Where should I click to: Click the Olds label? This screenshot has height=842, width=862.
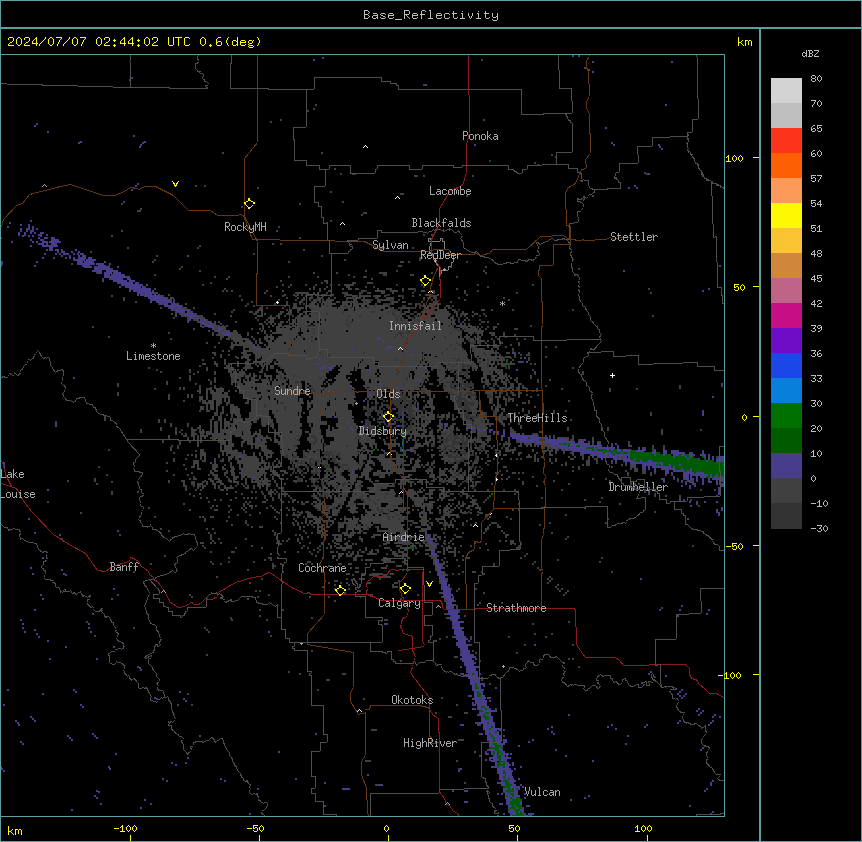tap(388, 394)
